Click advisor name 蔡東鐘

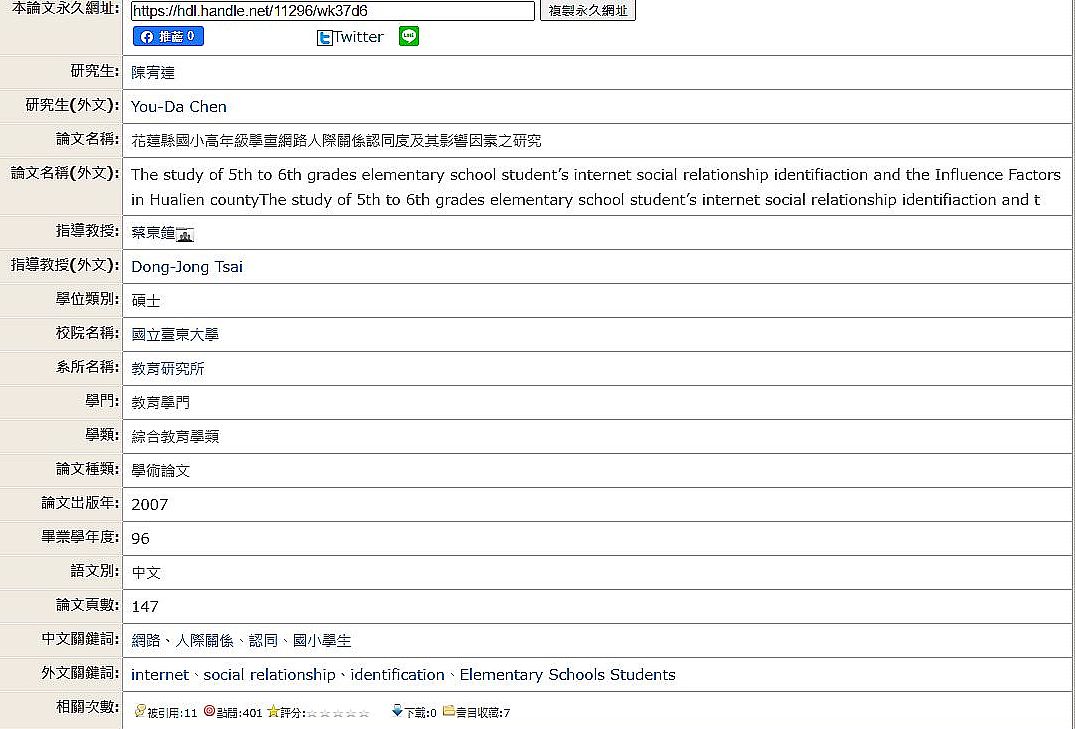tap(152, 233)
